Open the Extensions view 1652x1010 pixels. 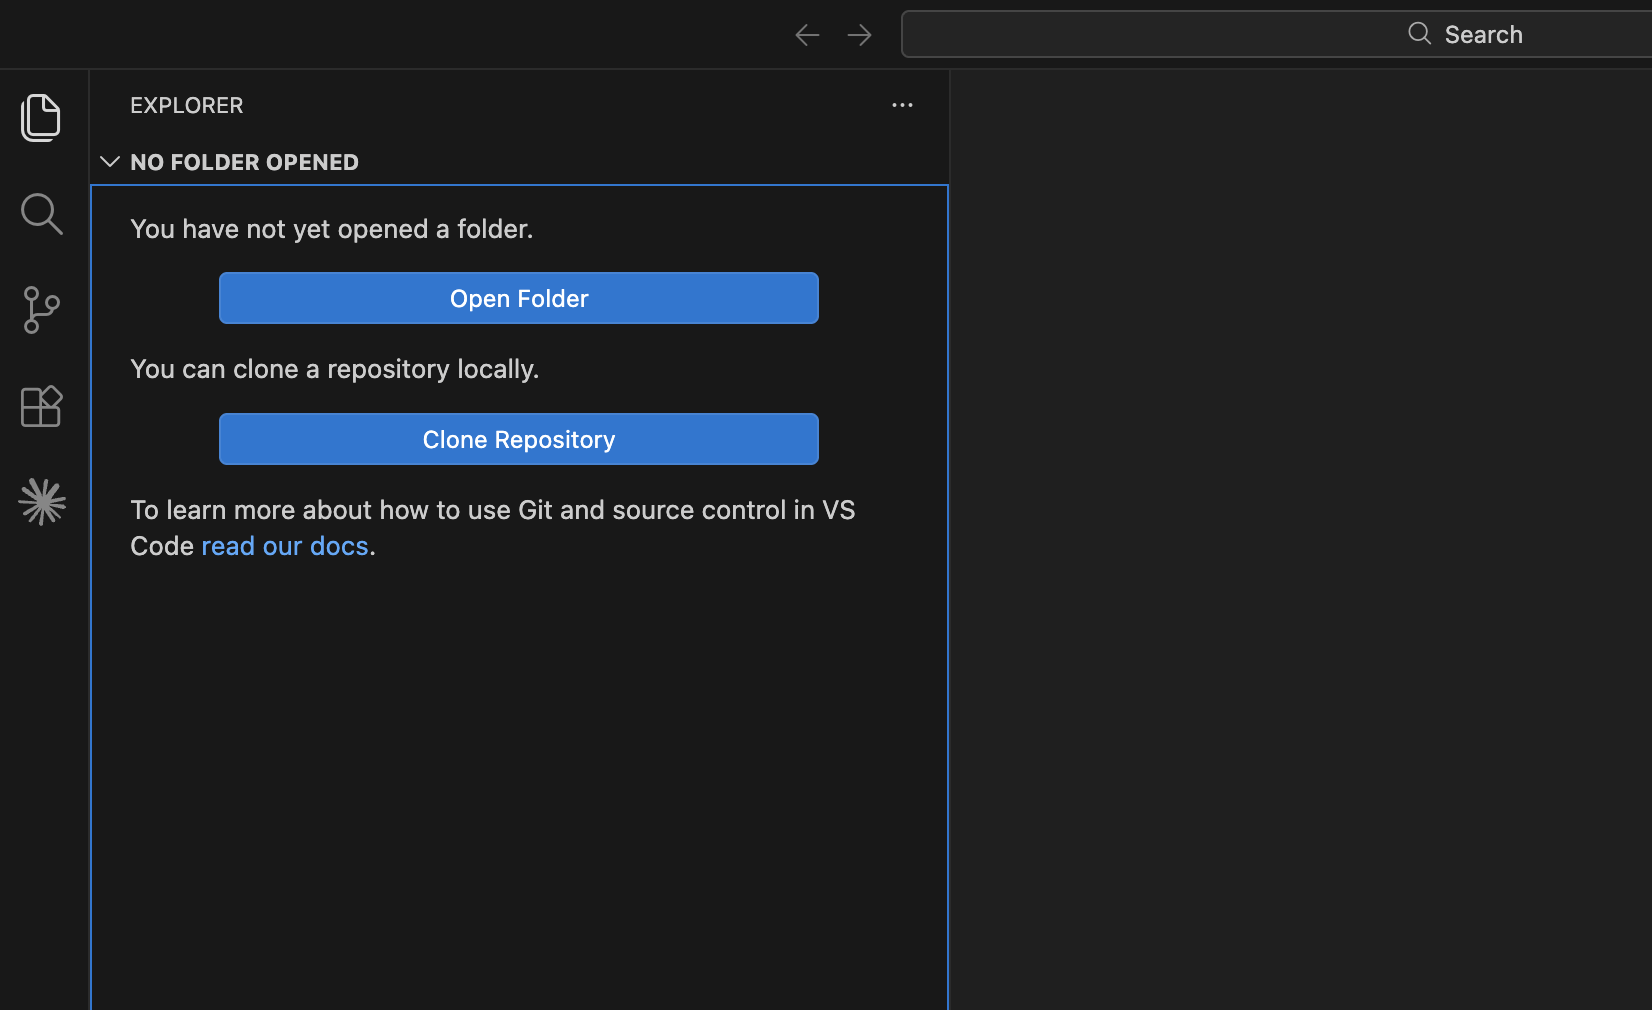41,406
